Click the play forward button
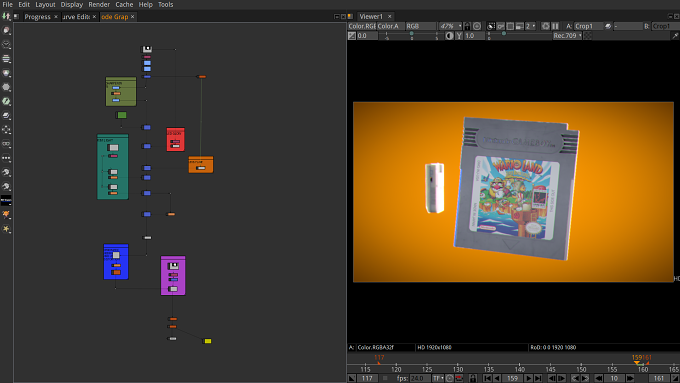Screen dimensions: 680x383 [x=528, y=378]
